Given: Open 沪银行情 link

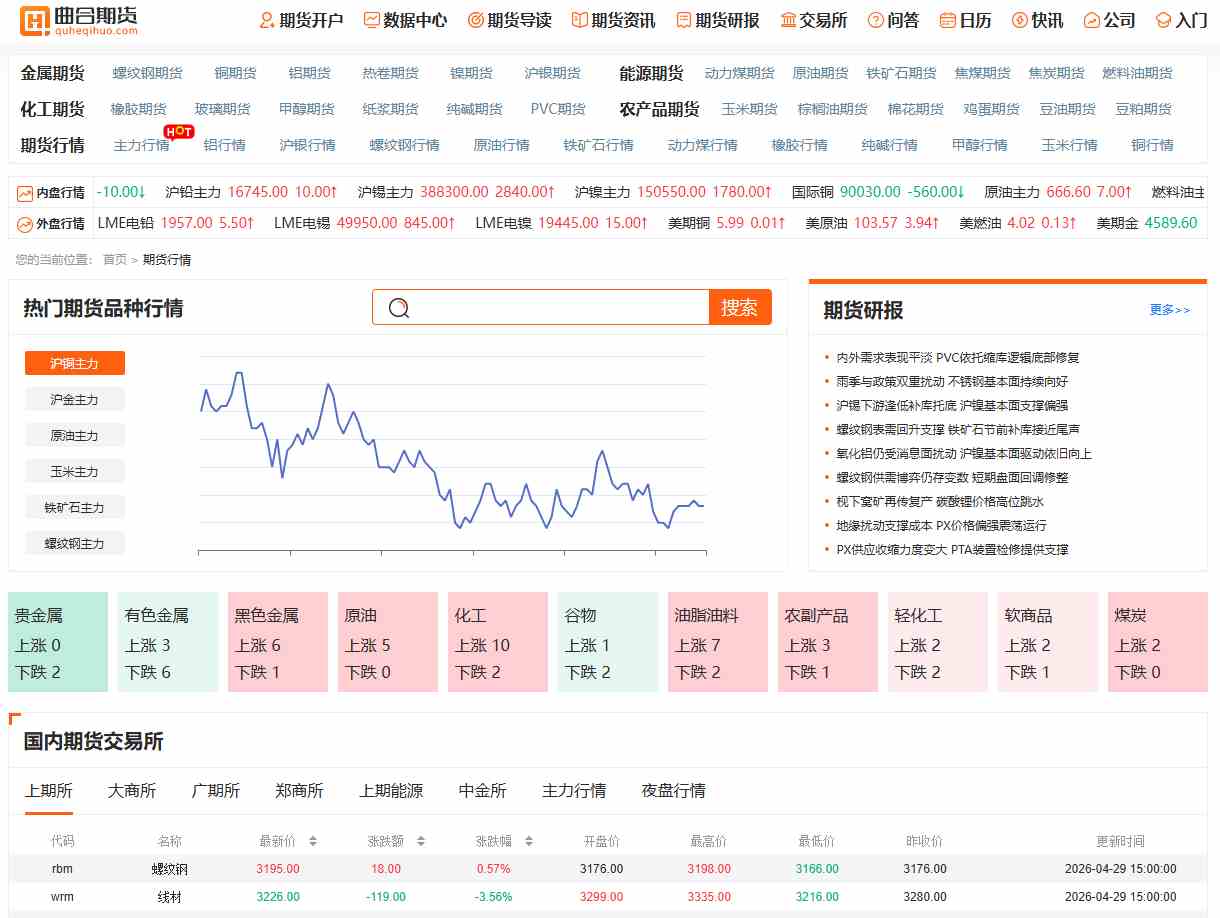Looking at the screenshot, I should [x=307, y=145].
